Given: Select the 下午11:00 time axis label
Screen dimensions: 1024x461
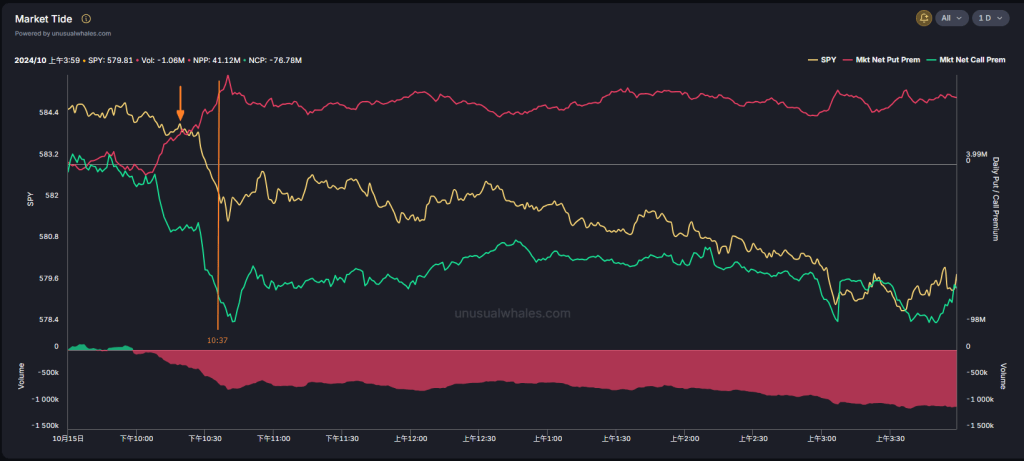Looking at the screenshot, I should tap(273, 438).
